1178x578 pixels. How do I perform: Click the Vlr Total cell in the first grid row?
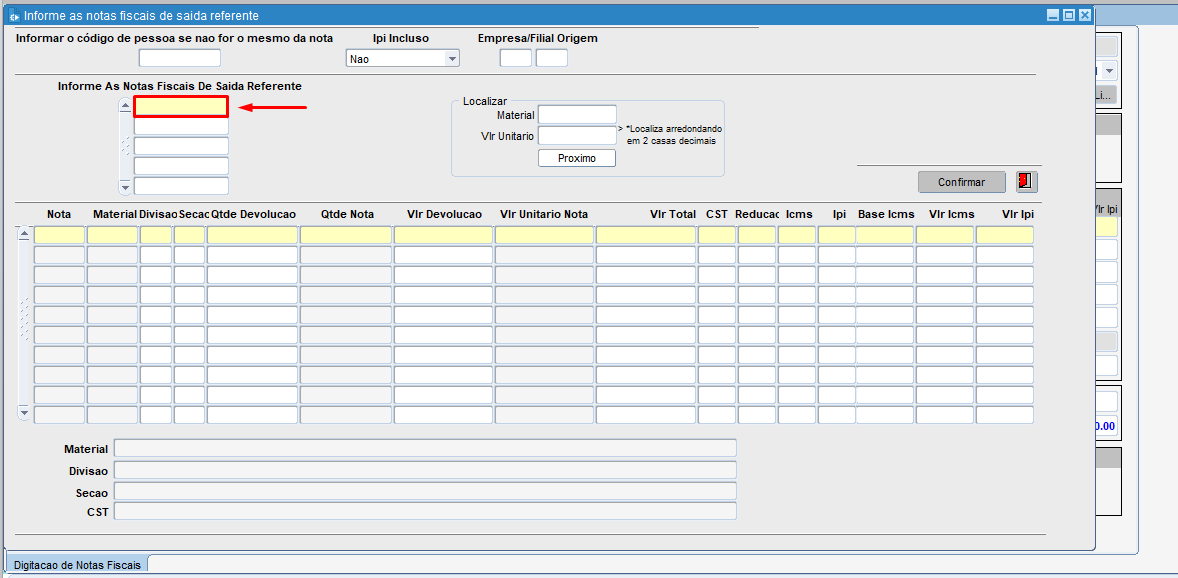[646, 235]
